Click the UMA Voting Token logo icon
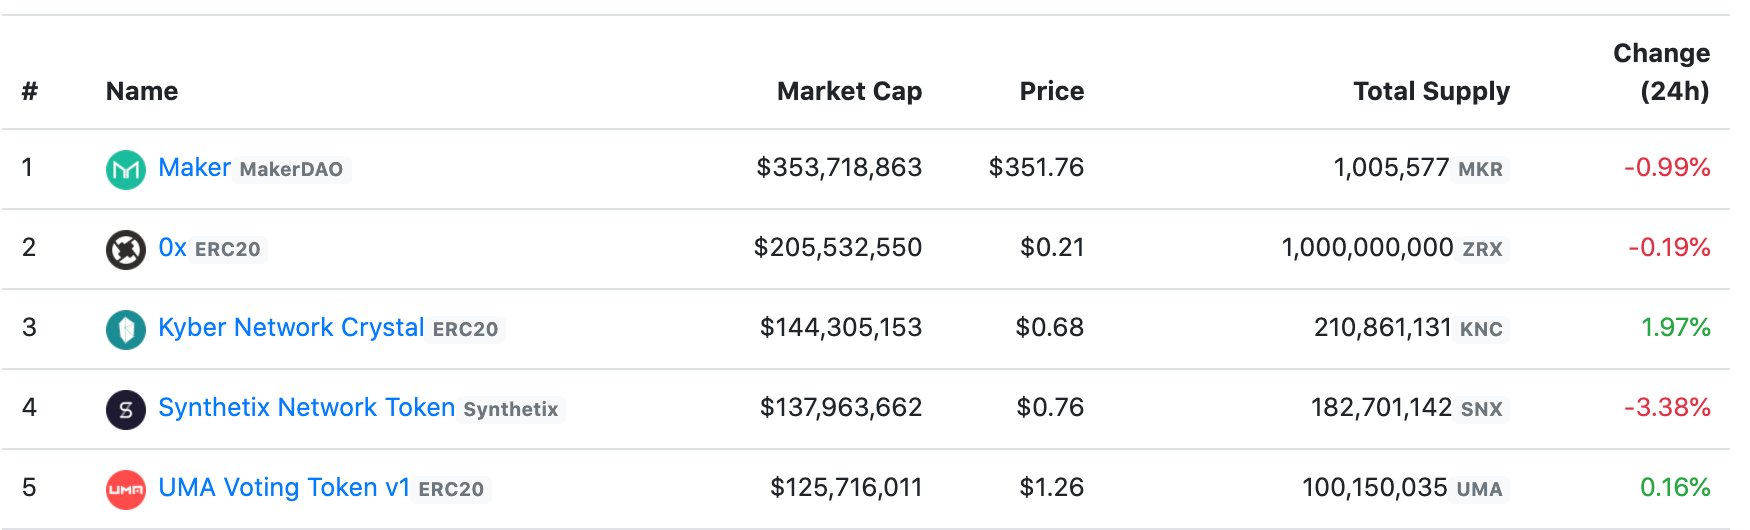1750x530 pixels. pyautogui.click(x=126, y=489)
